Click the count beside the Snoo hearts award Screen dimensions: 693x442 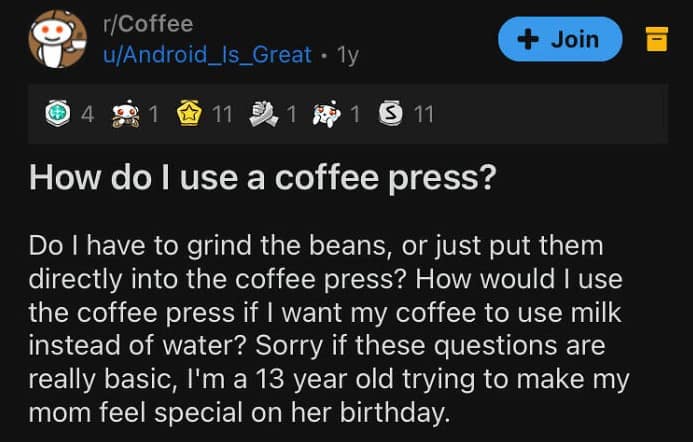coord(356,114)
